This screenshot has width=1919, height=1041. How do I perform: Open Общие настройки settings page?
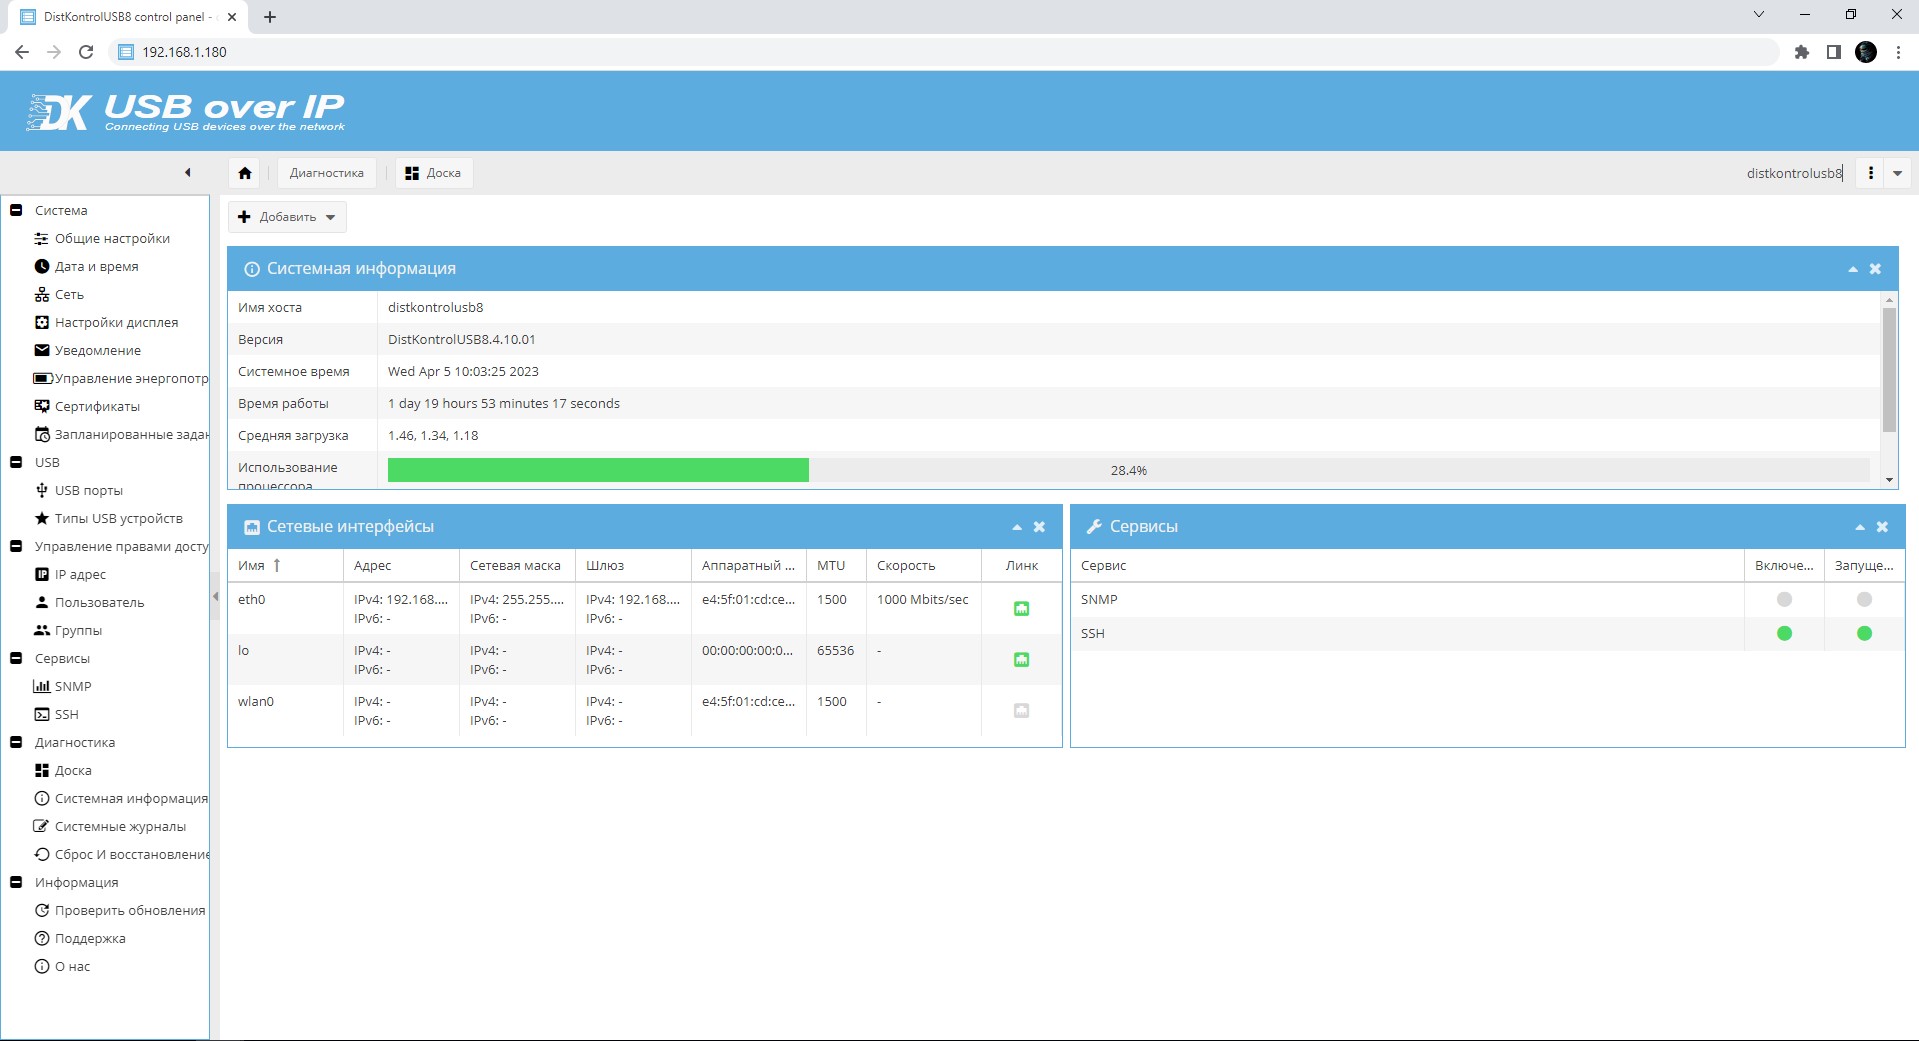coord(112,238)
